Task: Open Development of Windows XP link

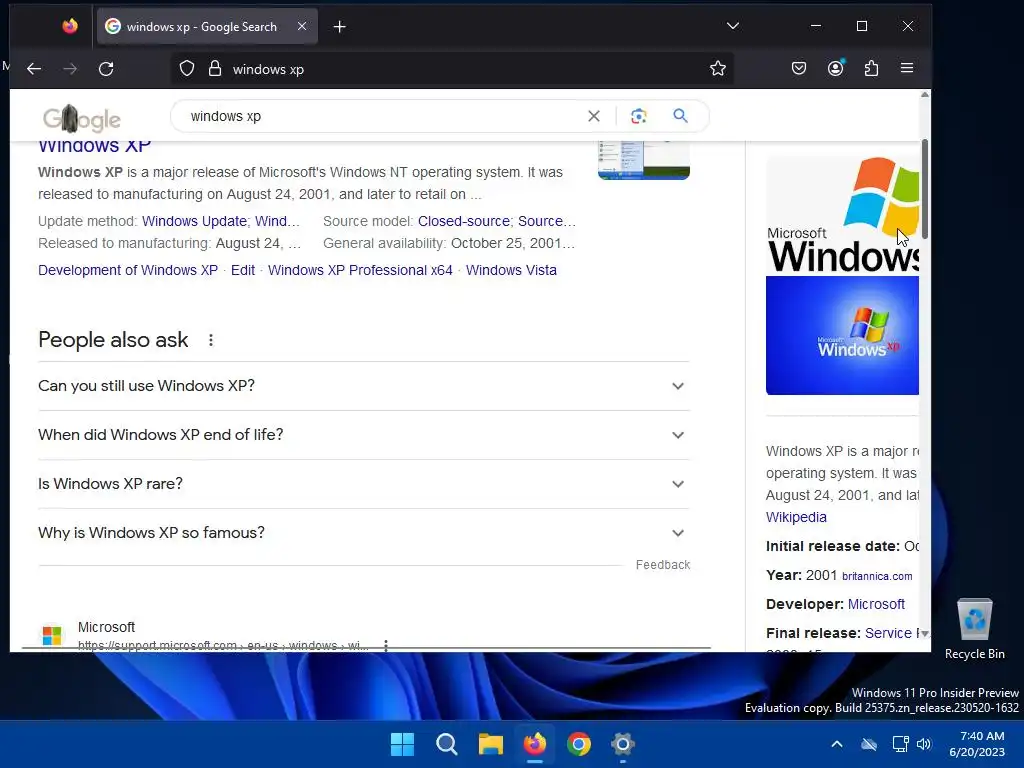Action: pos(128,270)
